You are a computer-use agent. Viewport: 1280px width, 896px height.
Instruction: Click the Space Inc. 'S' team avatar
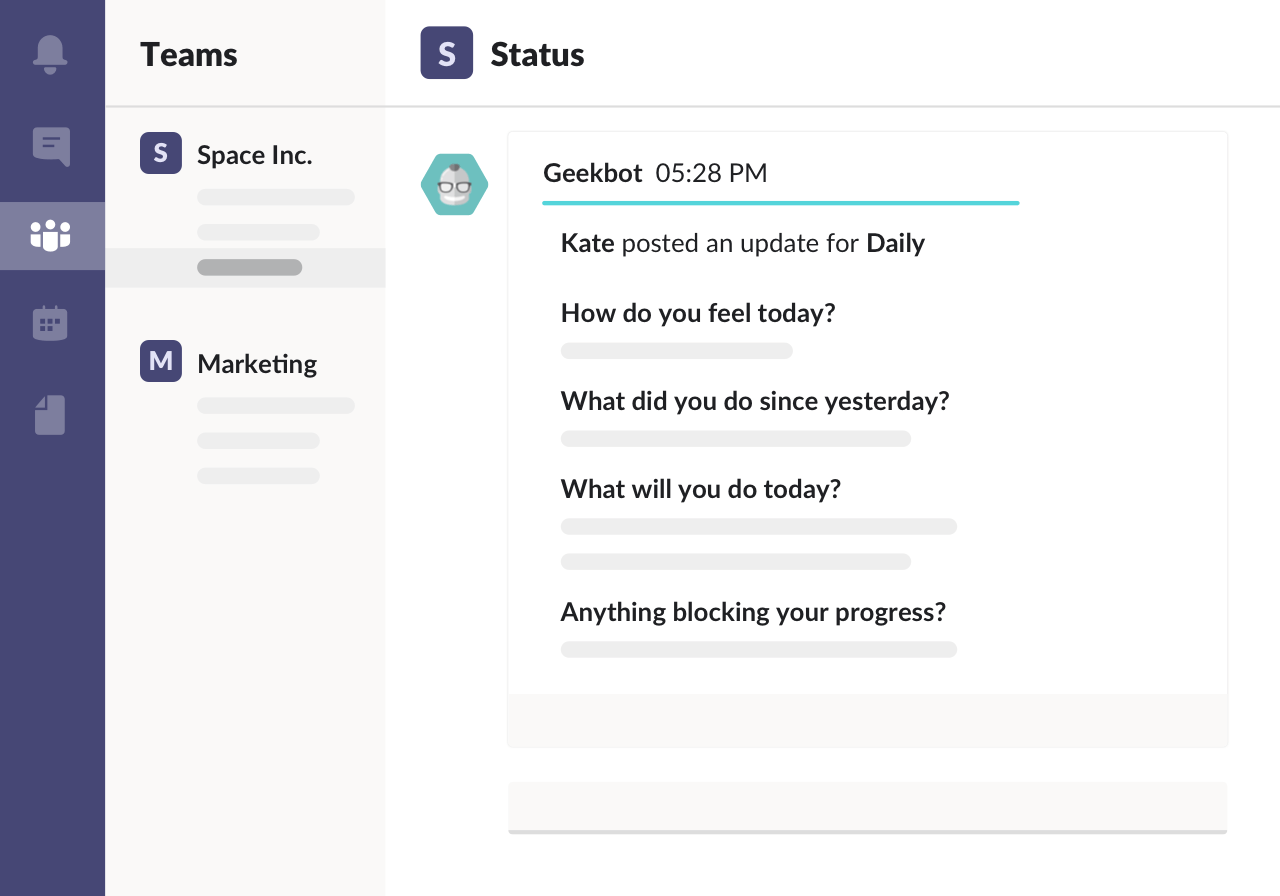[x=161, y=154]
